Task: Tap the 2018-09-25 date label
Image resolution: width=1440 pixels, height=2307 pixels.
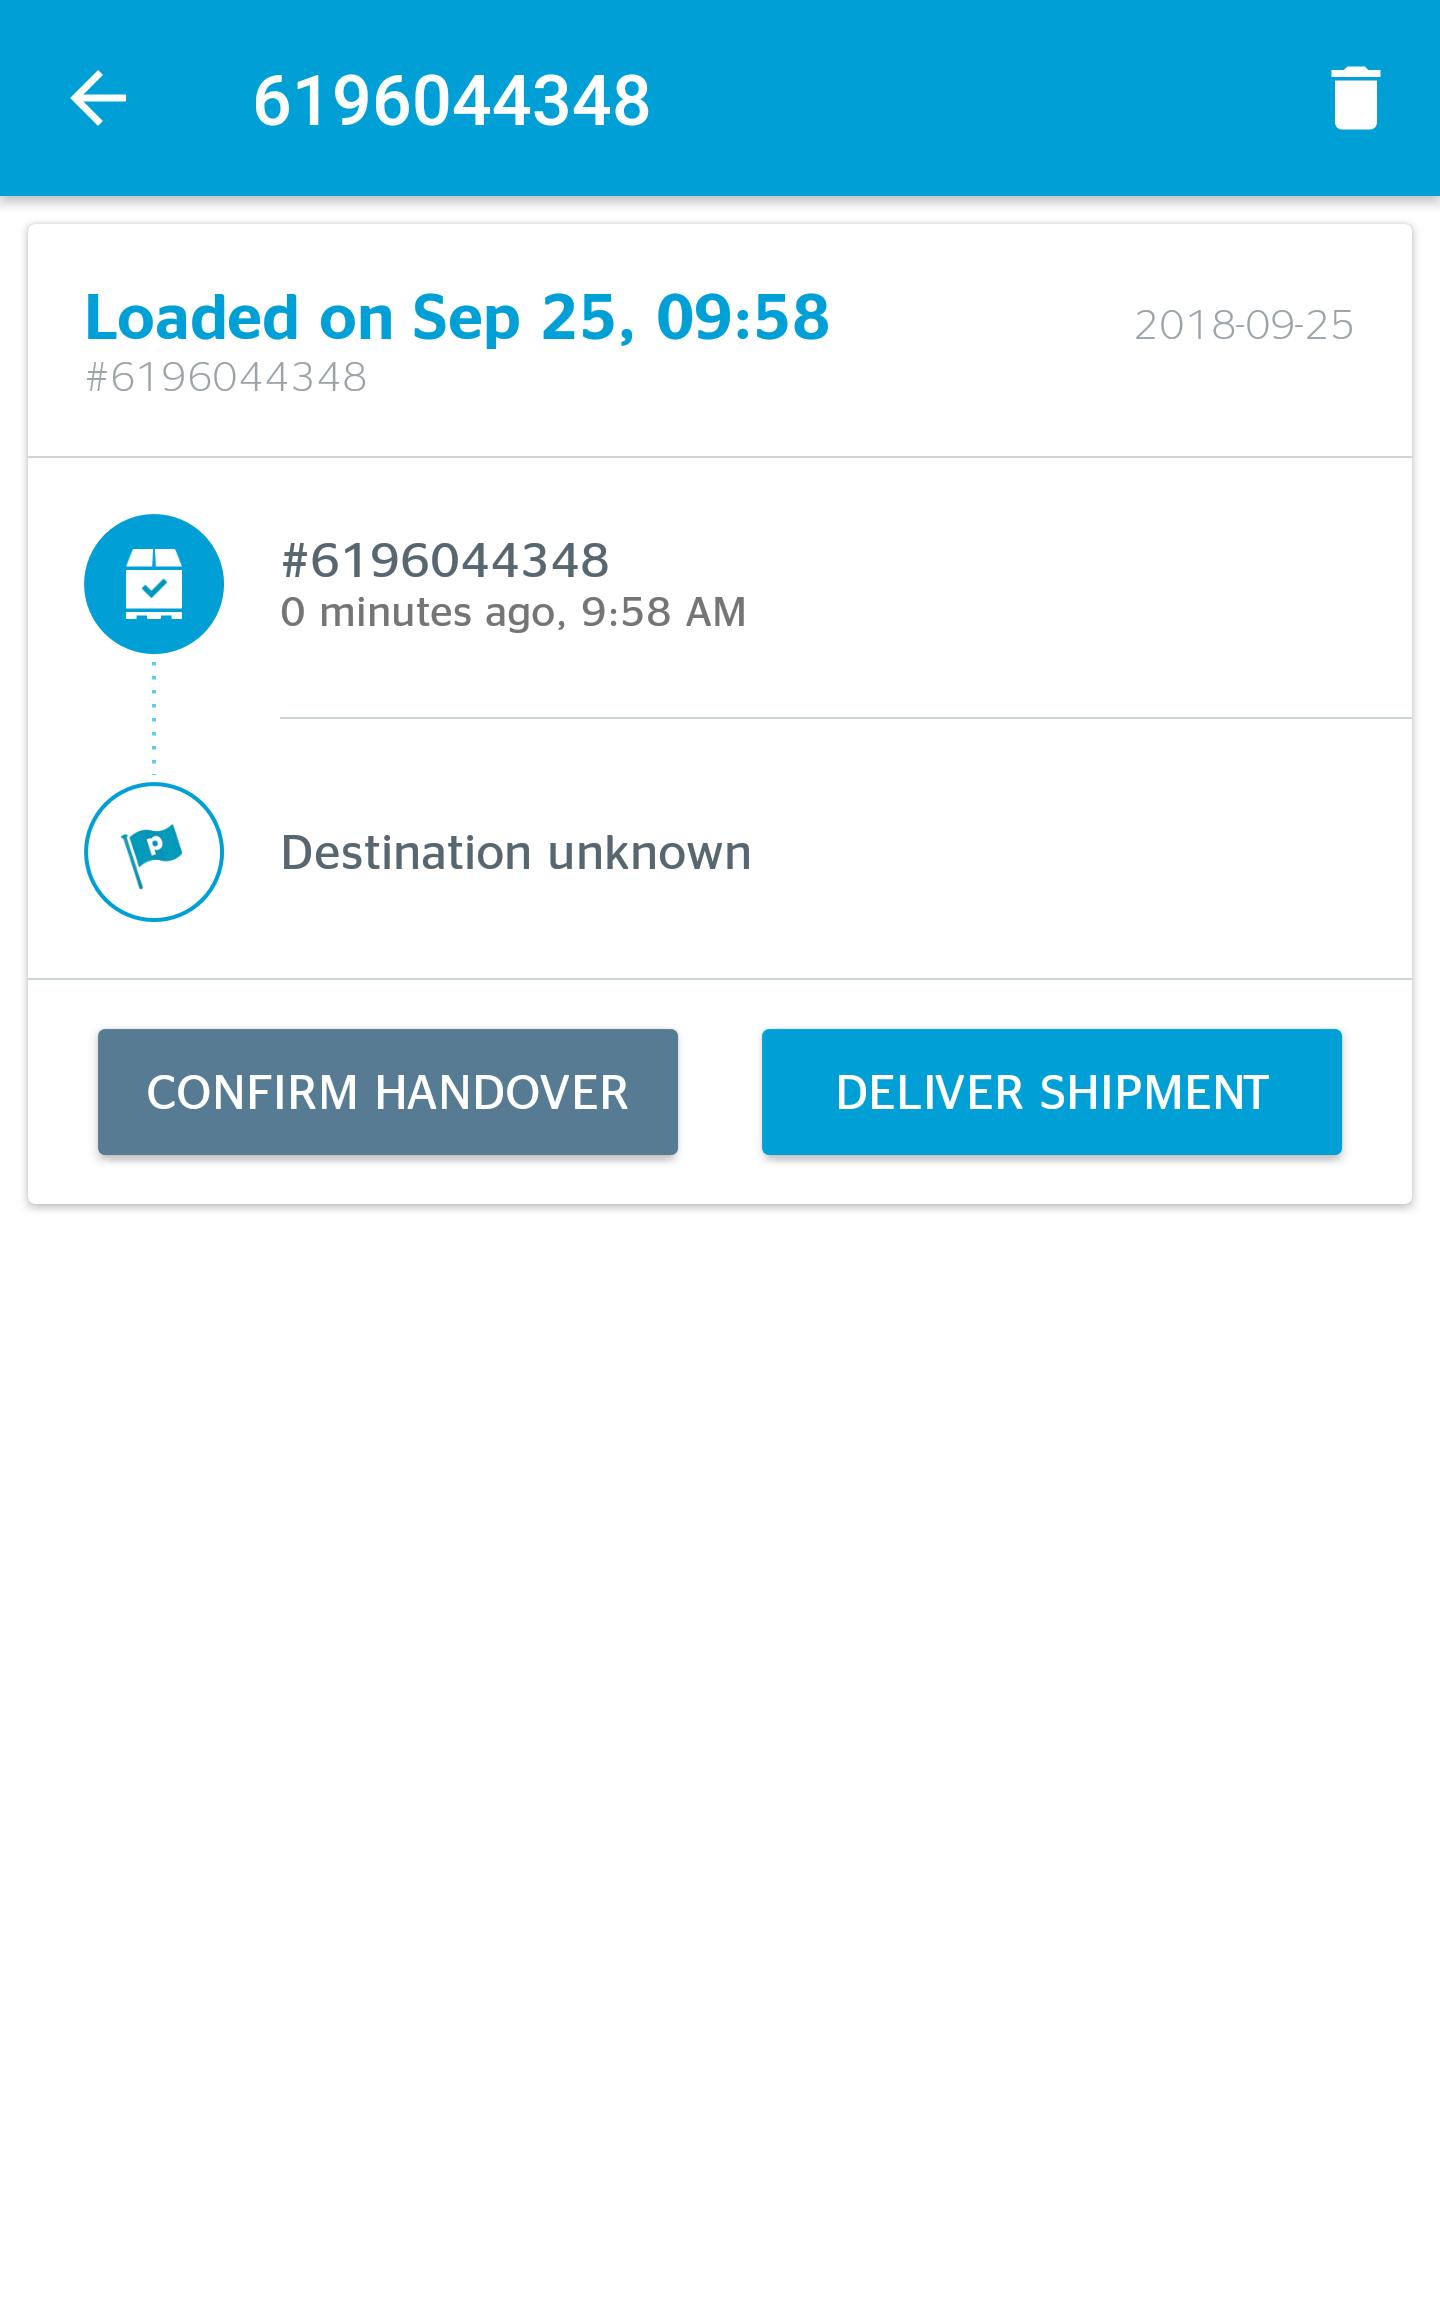Action: [1244, 325]
